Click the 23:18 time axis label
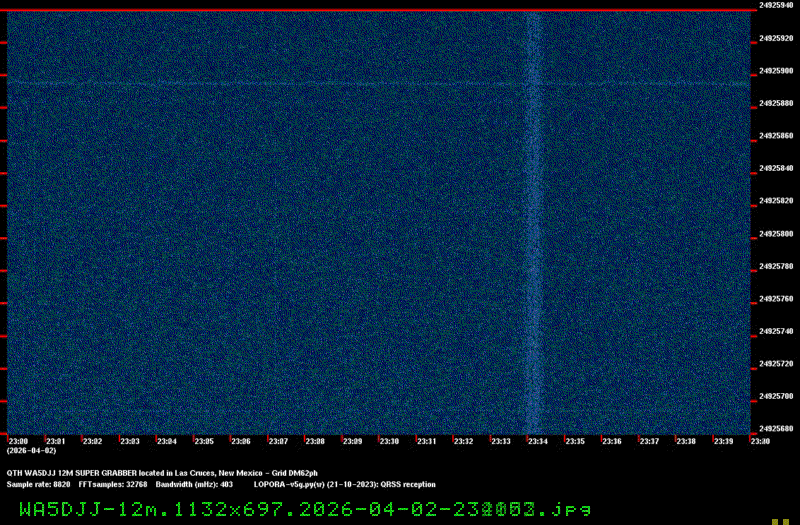This screenshot has width=800, height=525. click(x=686, y=441)
